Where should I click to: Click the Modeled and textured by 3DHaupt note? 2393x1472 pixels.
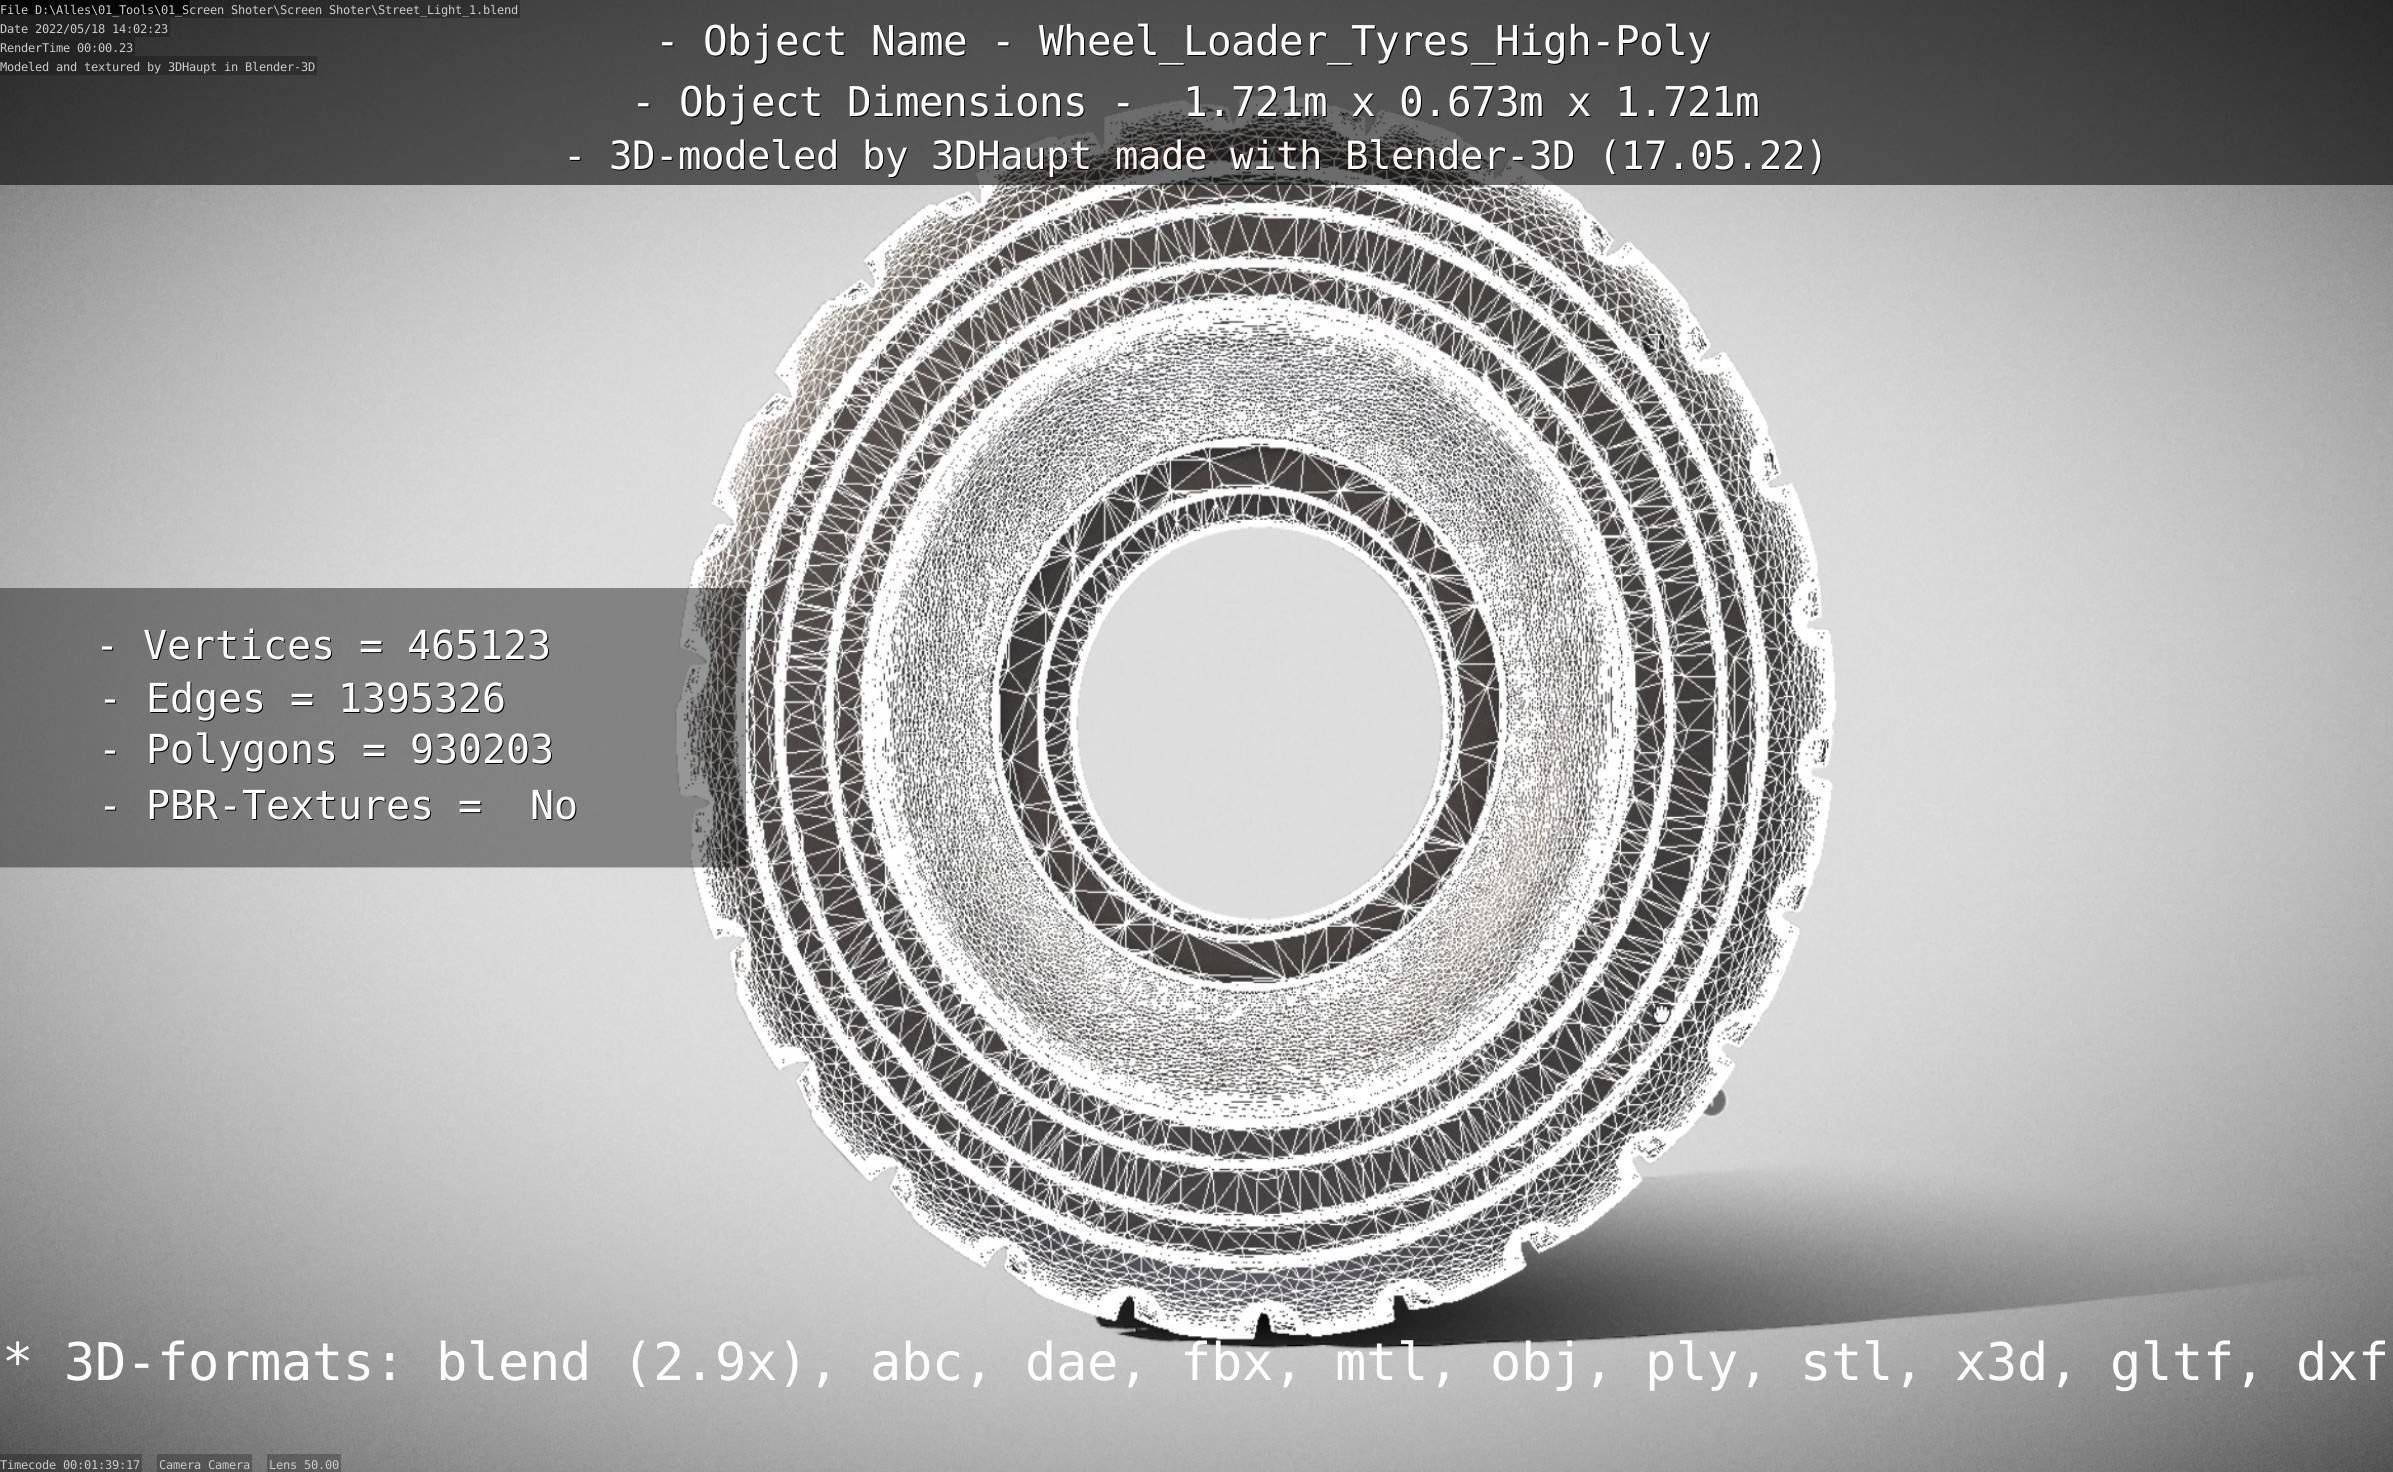[157, 67]
